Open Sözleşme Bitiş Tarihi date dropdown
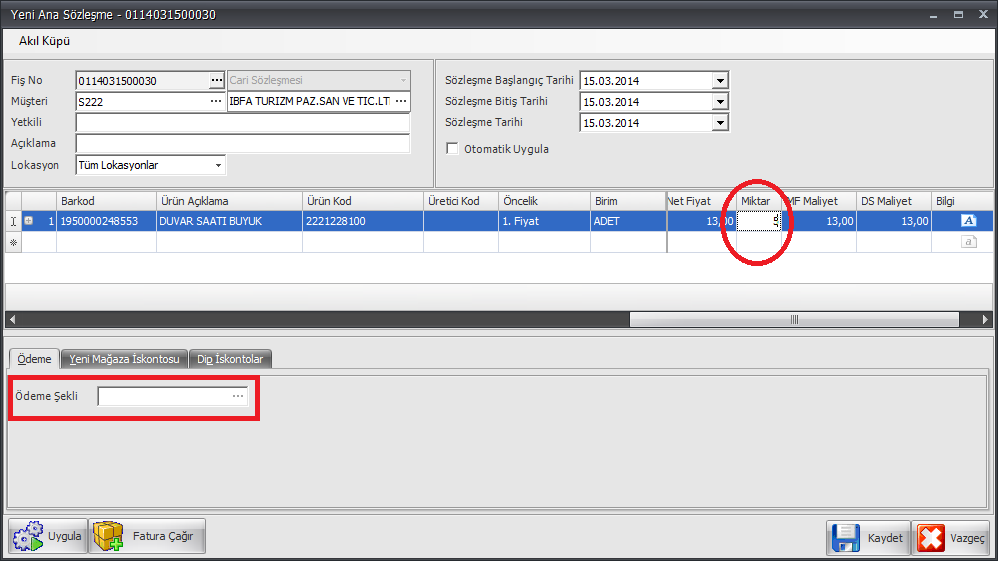 tap(719, 102)
